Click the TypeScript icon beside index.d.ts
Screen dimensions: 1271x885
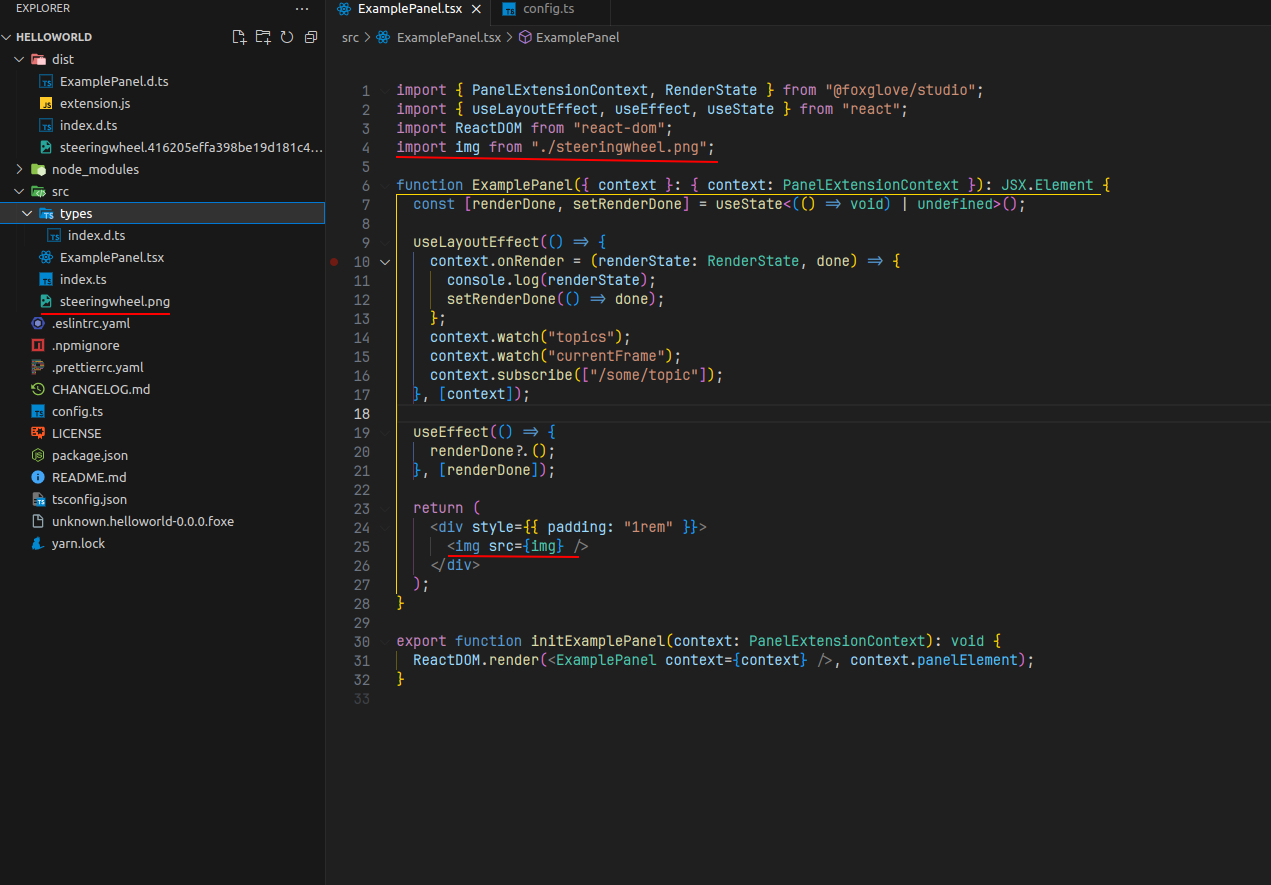coord(53,235)
